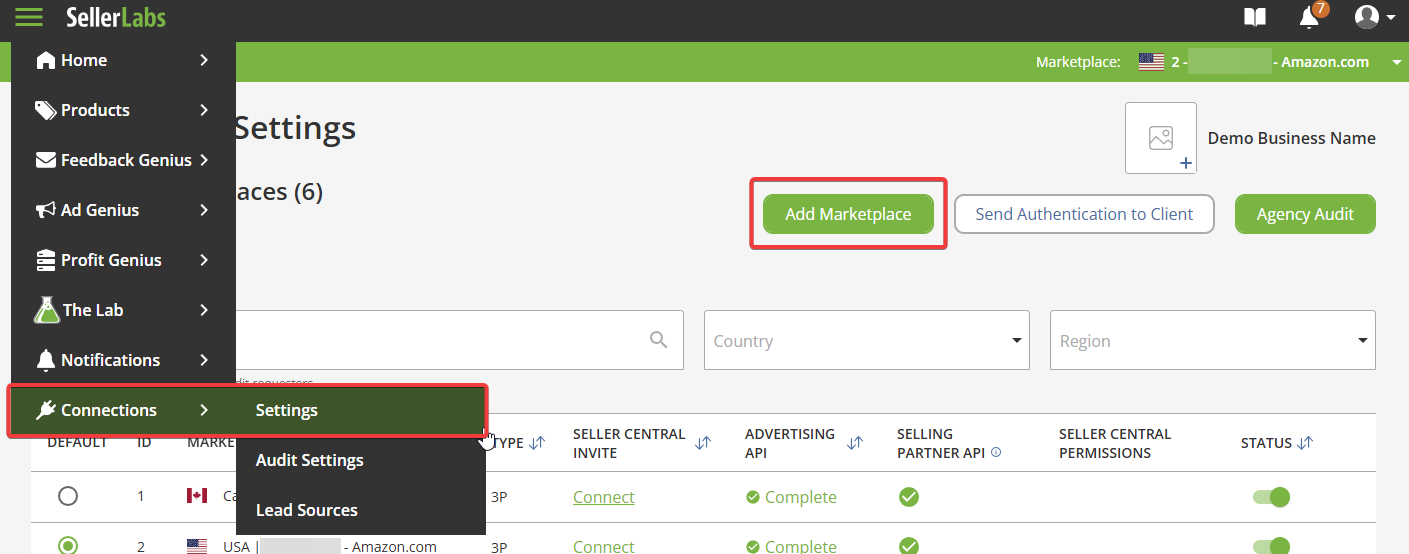Open the book documentation icon
1409x554 pixels.
(x=1254, y=17)
